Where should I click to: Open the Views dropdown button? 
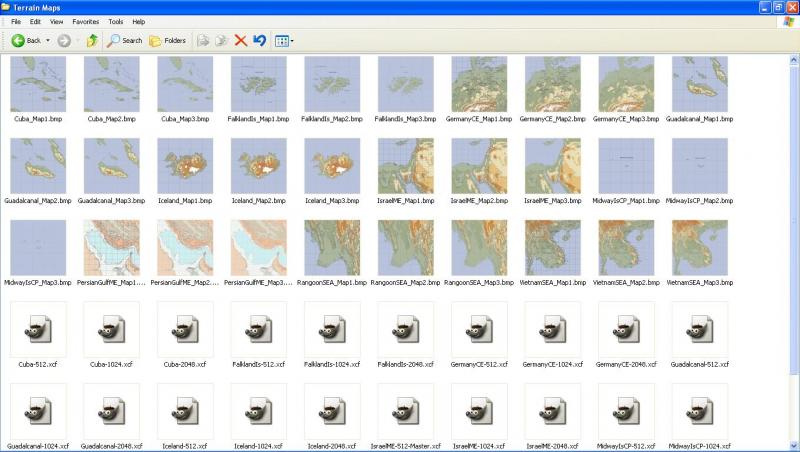[284, 41]
